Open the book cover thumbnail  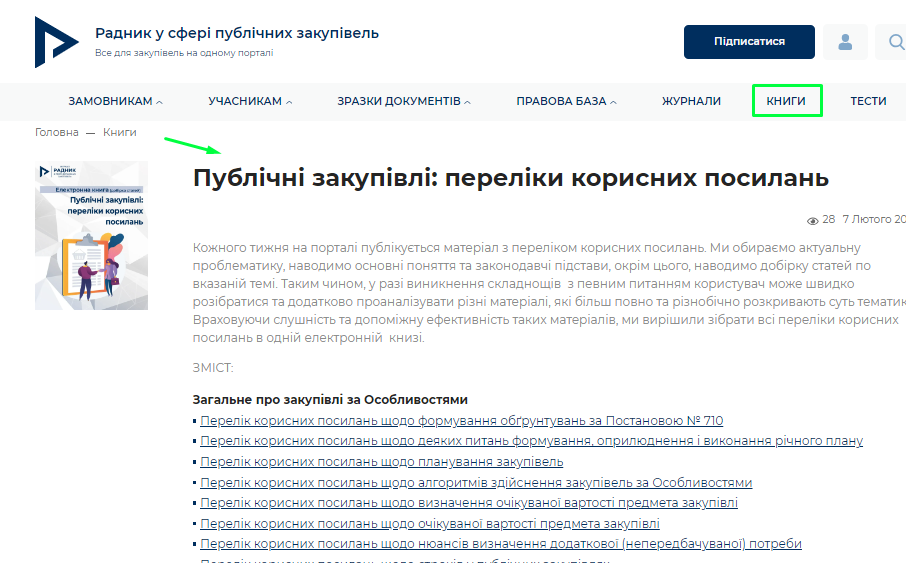(91, 235)
